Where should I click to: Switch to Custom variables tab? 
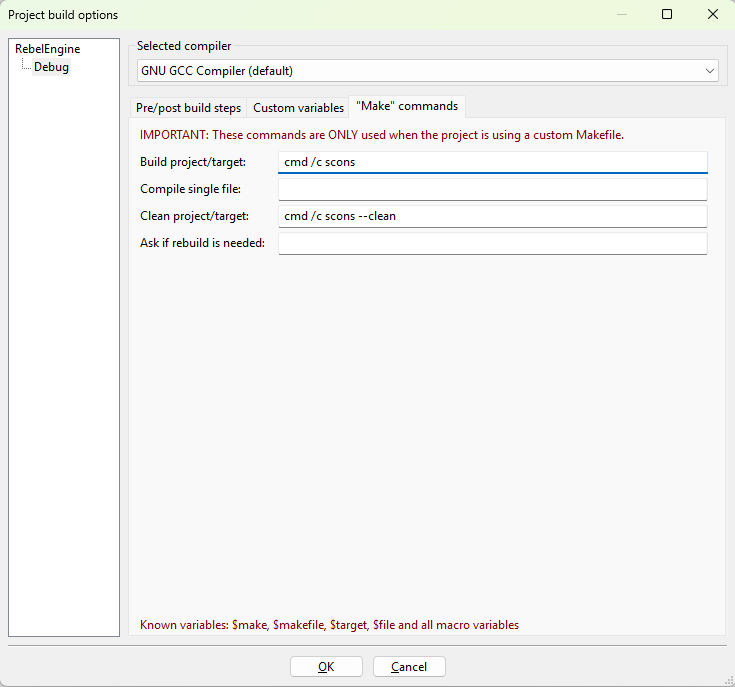click(298, 108)
